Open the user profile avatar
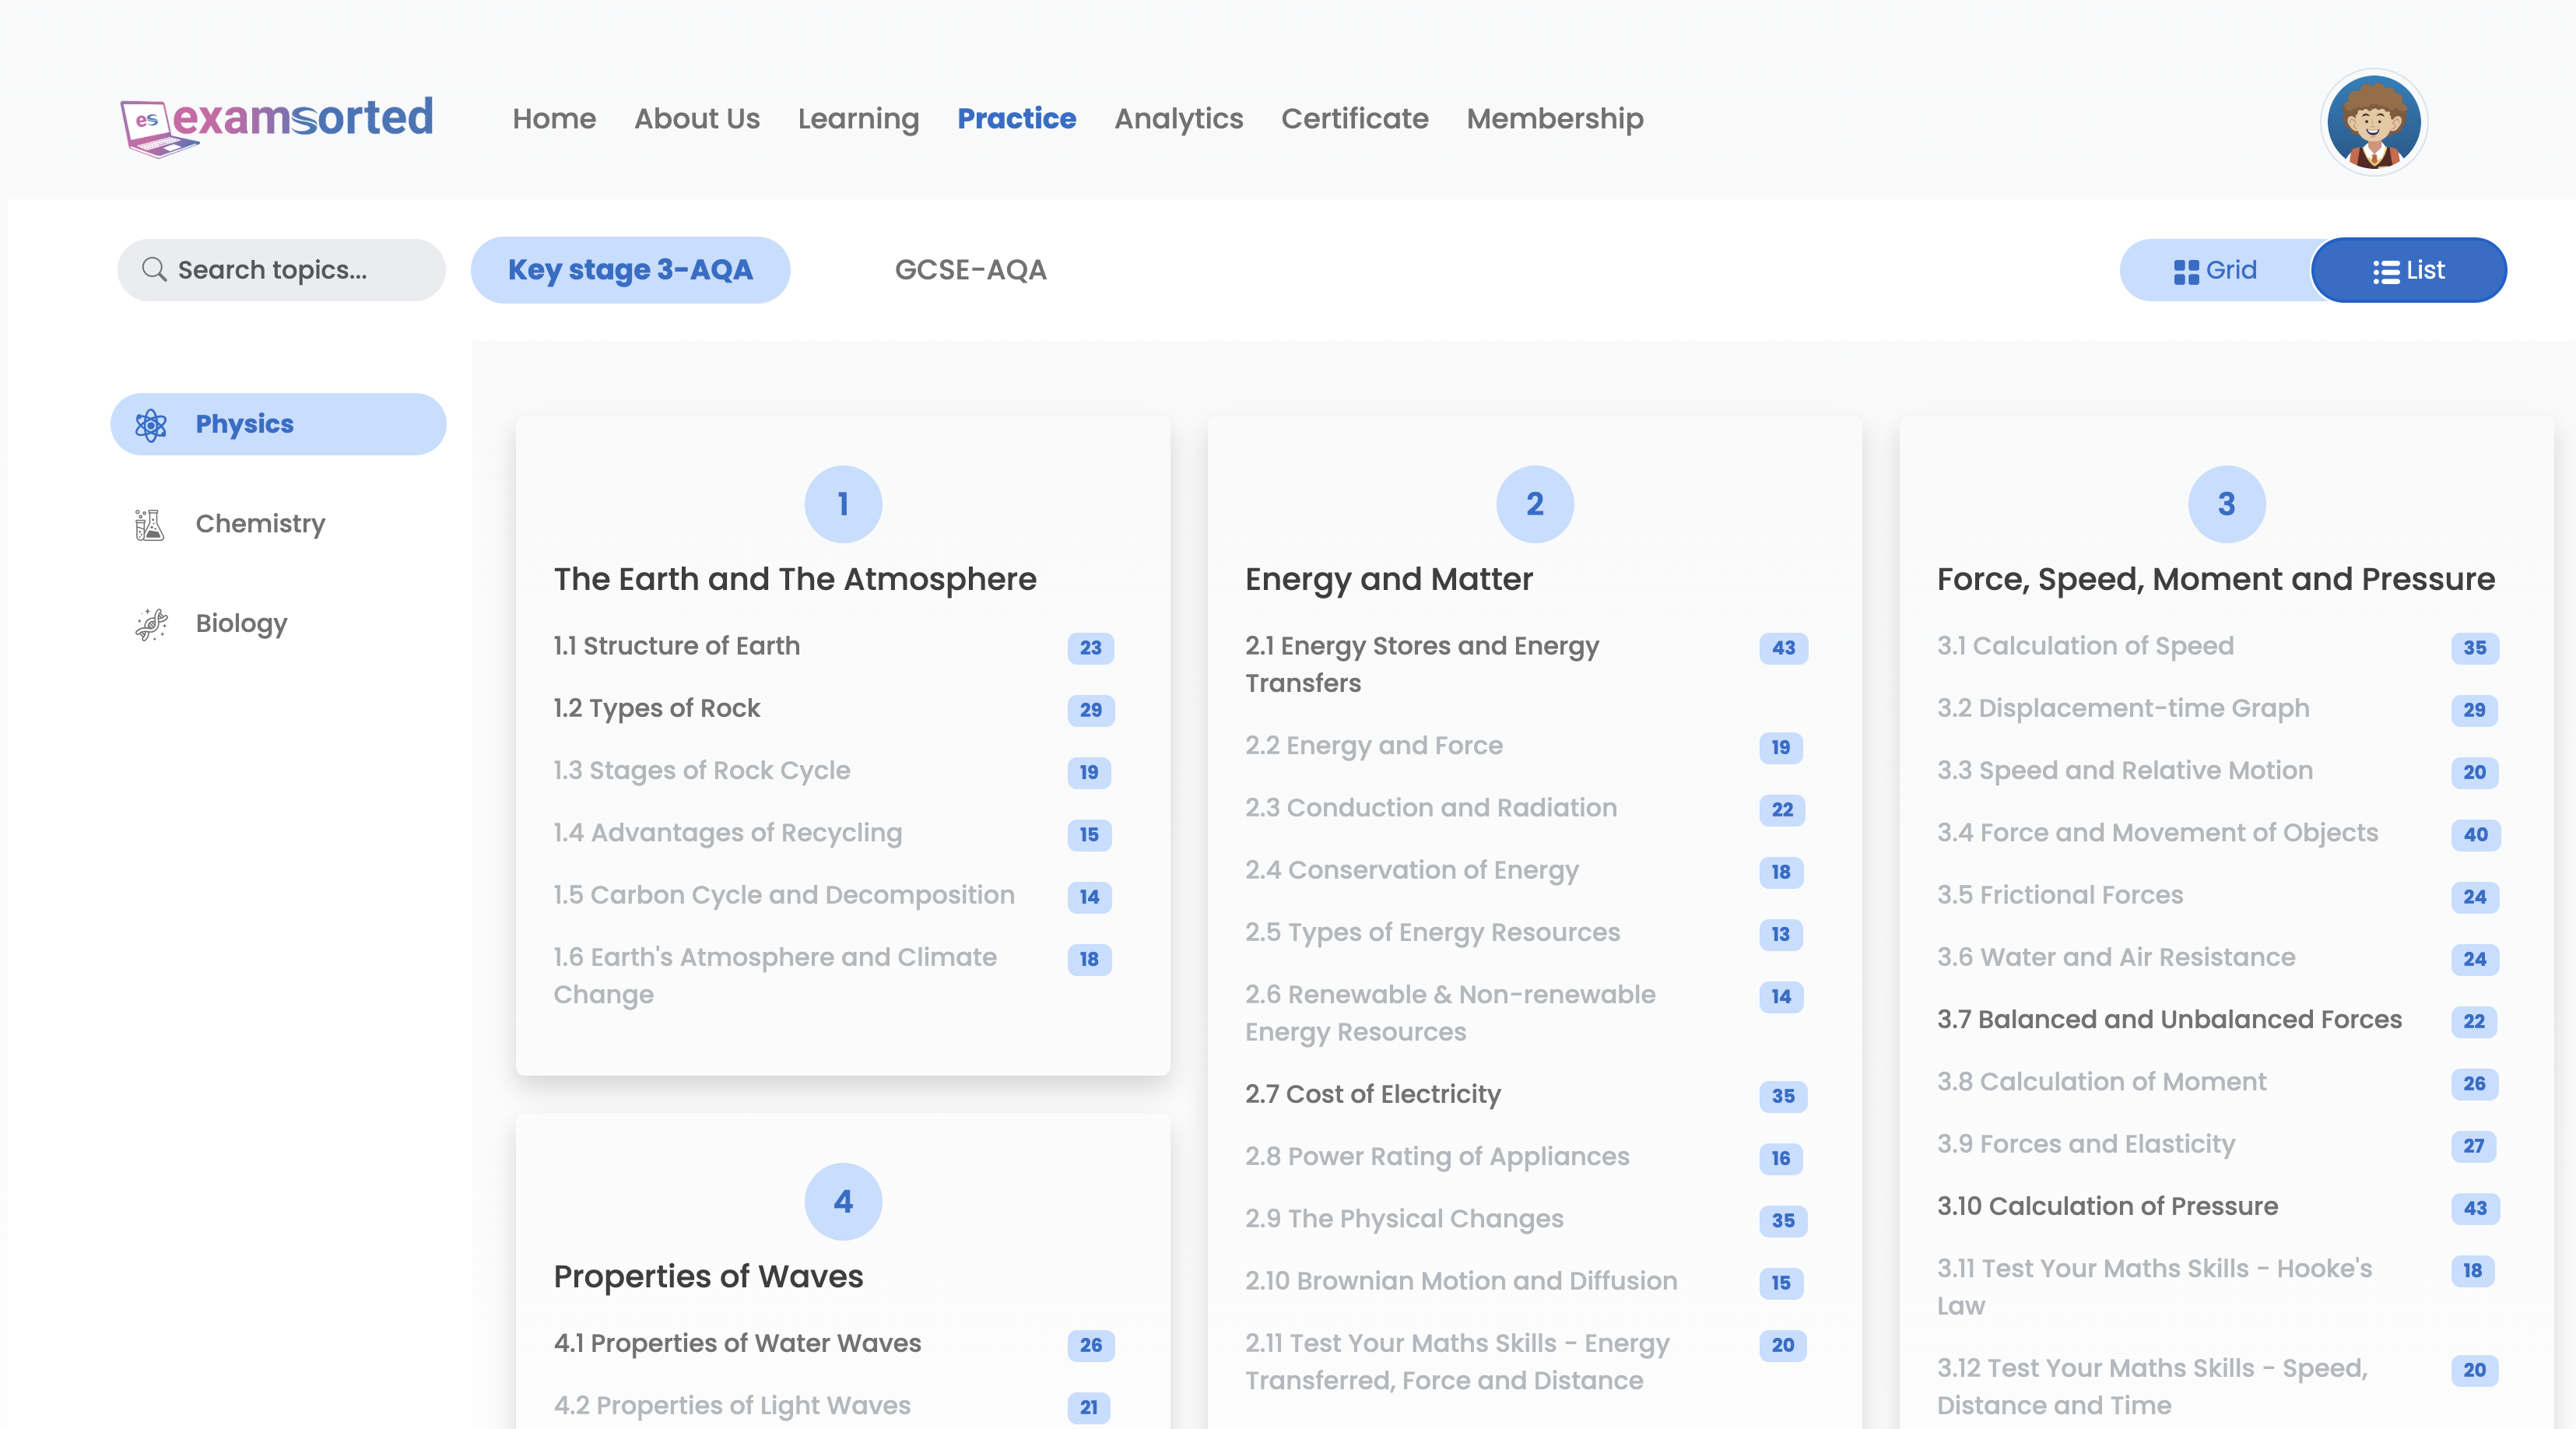 pyautogui.click(x=2373, y=122)
